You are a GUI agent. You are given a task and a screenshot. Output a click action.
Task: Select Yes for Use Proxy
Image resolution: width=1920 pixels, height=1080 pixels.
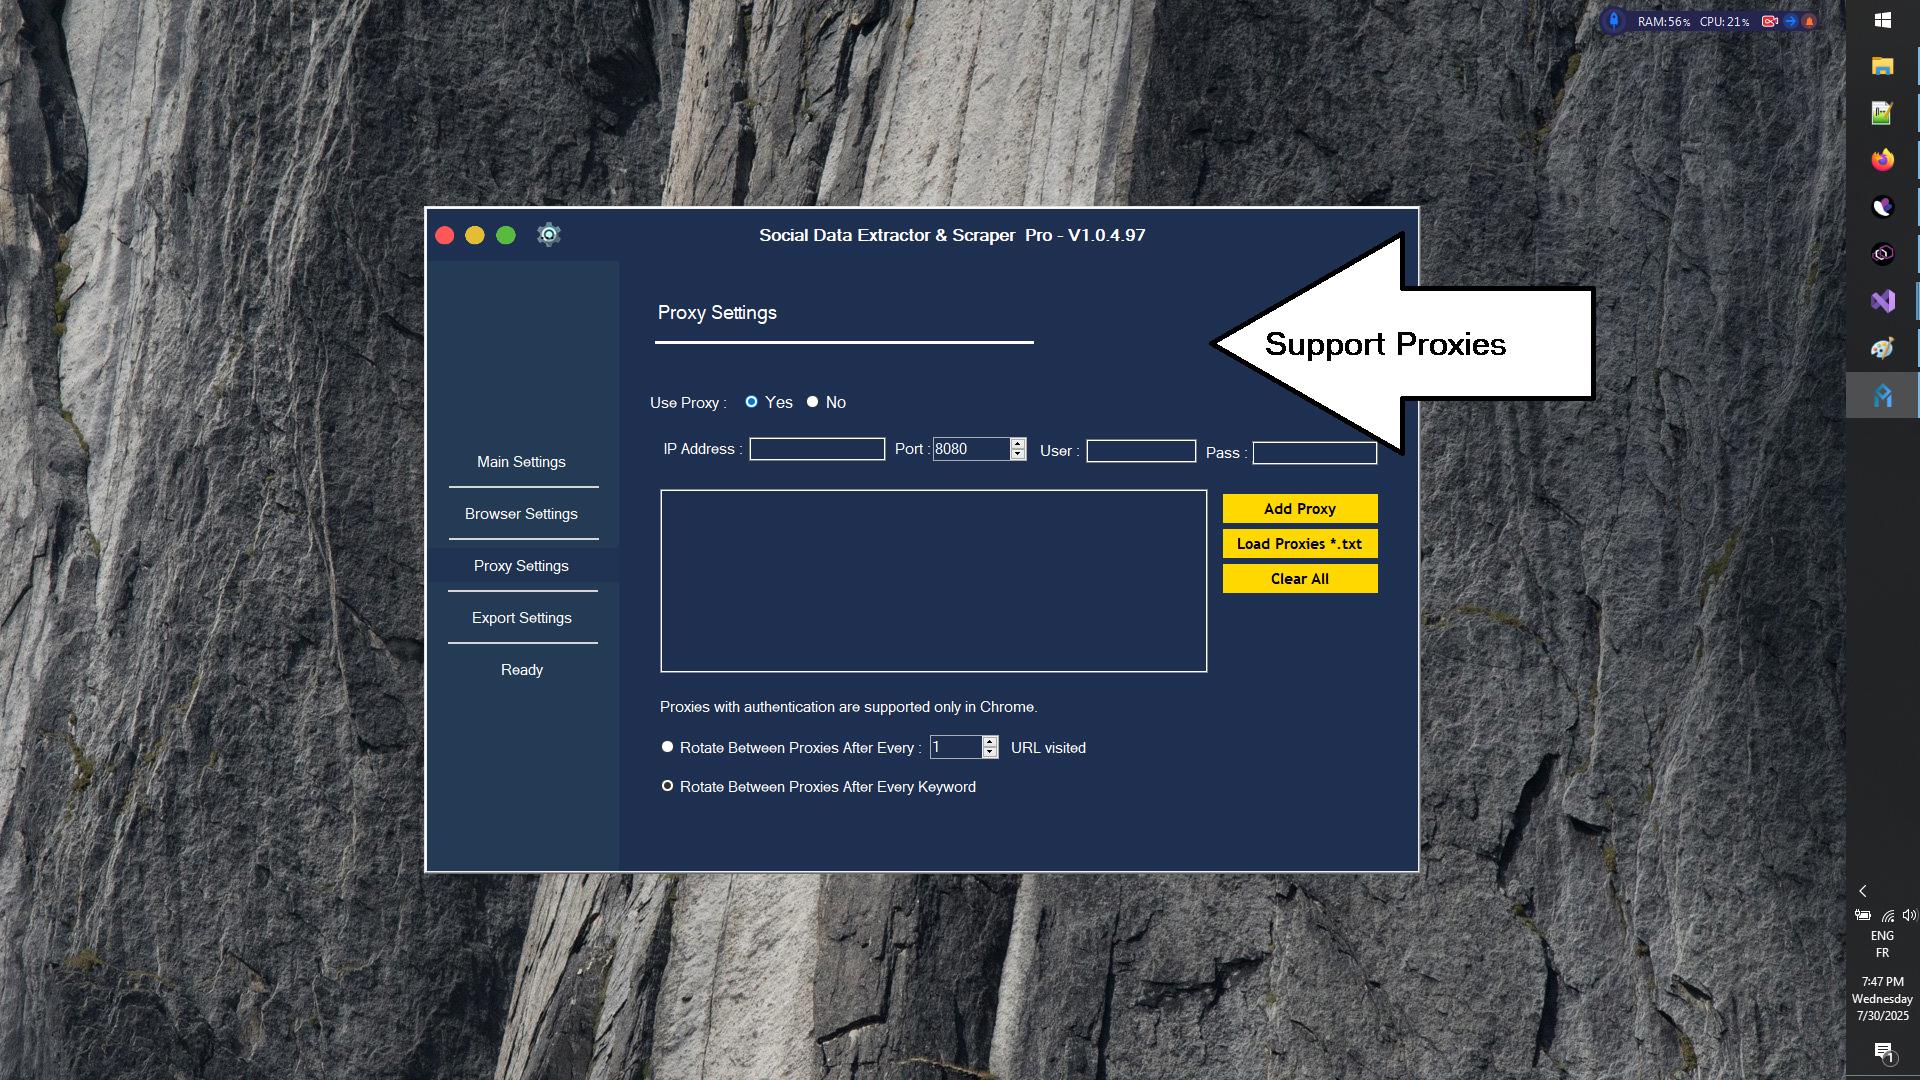tap(752, 402)
